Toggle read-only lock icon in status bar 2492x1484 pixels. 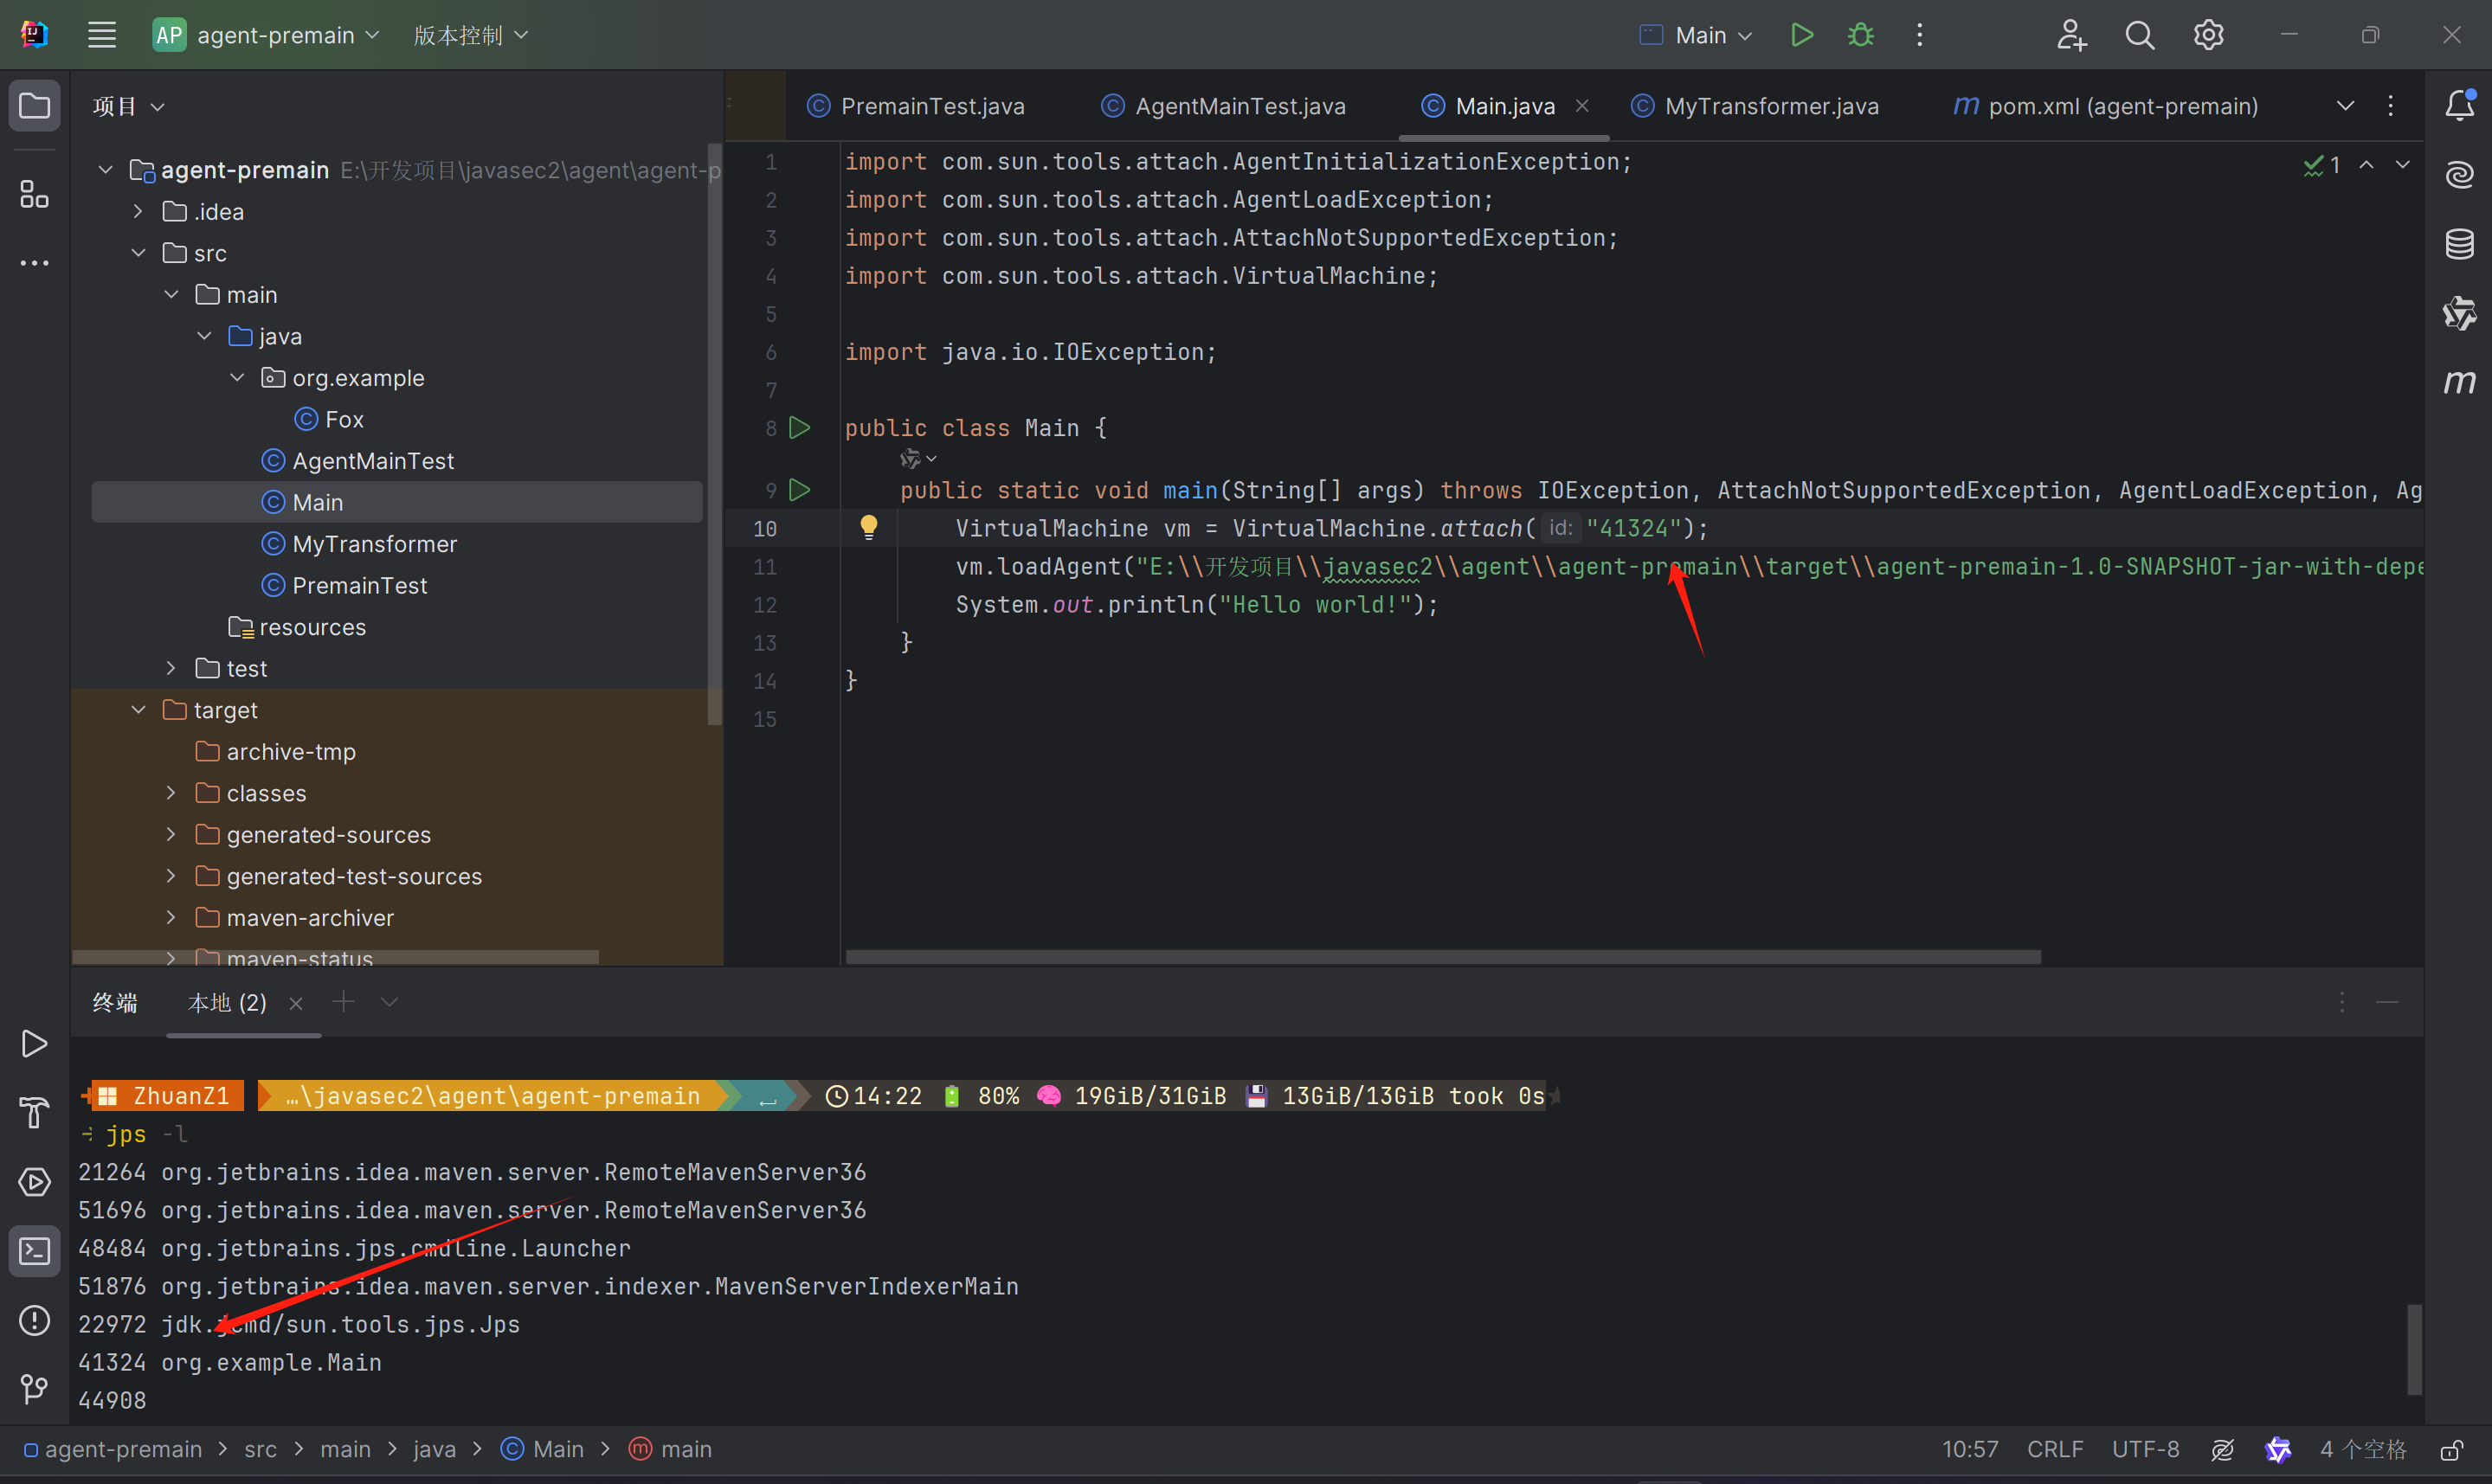(x=2451, y=1449)
